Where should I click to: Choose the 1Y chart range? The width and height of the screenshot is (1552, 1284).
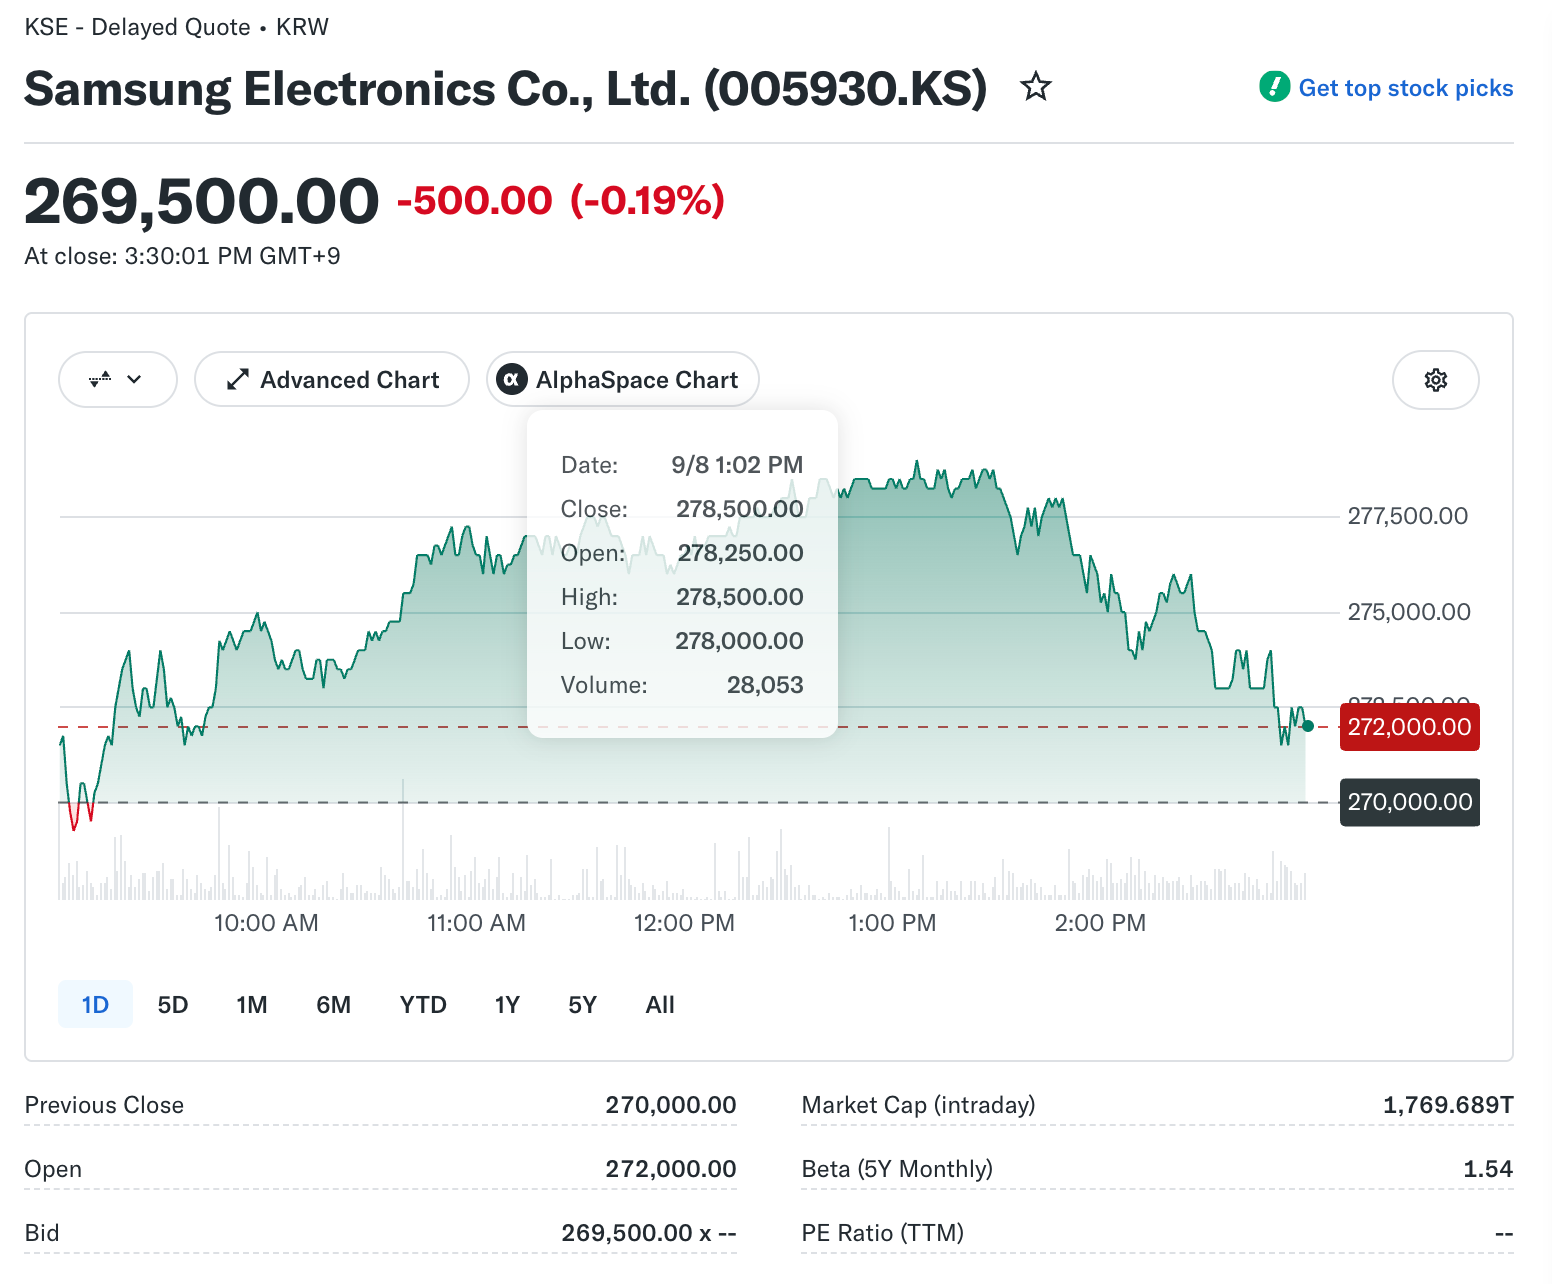tap(507, 1005)
